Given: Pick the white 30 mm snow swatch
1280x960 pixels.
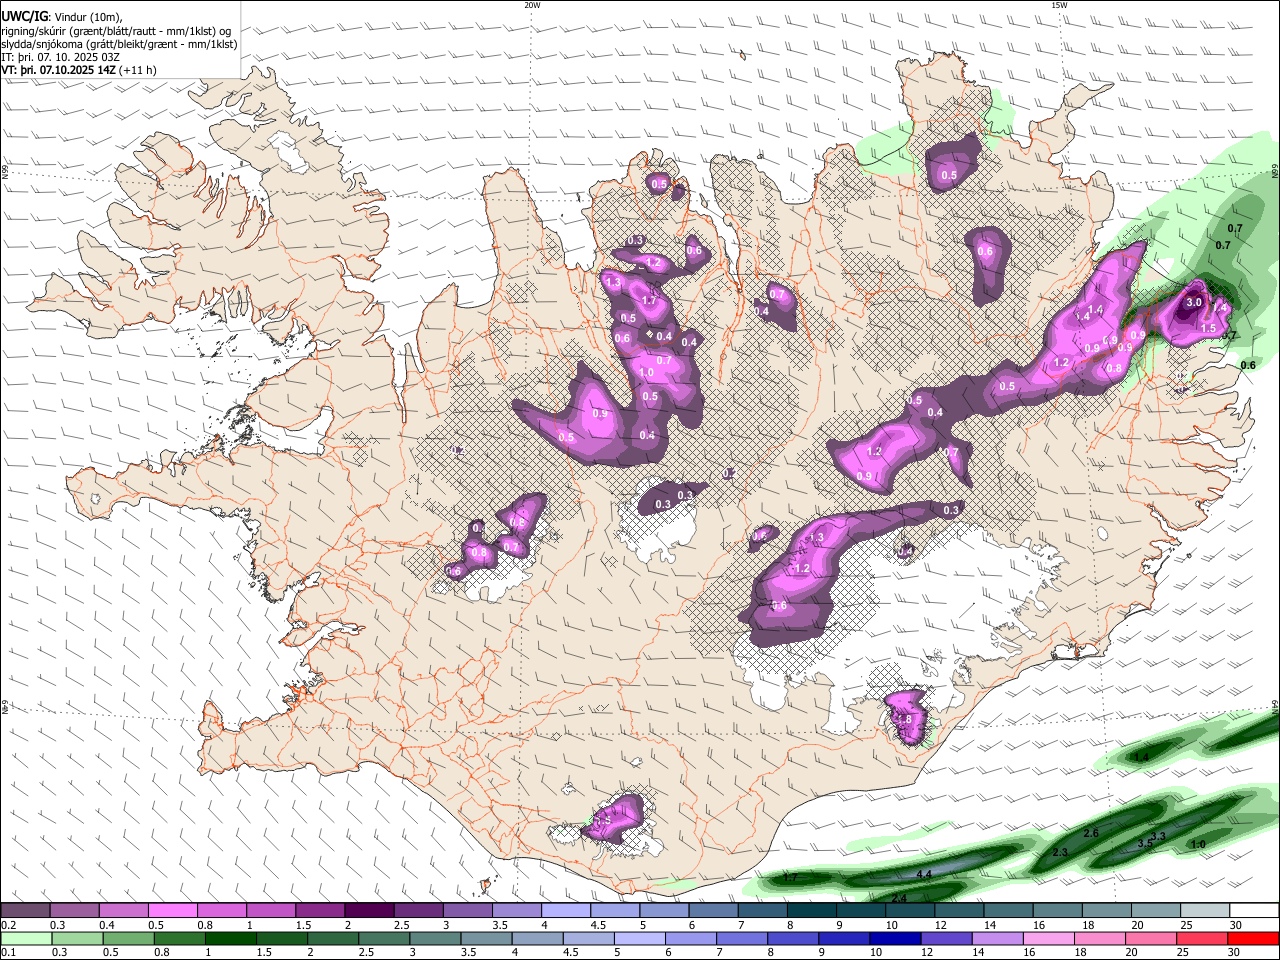Looking at the screenshot, I should (1255, 911).
